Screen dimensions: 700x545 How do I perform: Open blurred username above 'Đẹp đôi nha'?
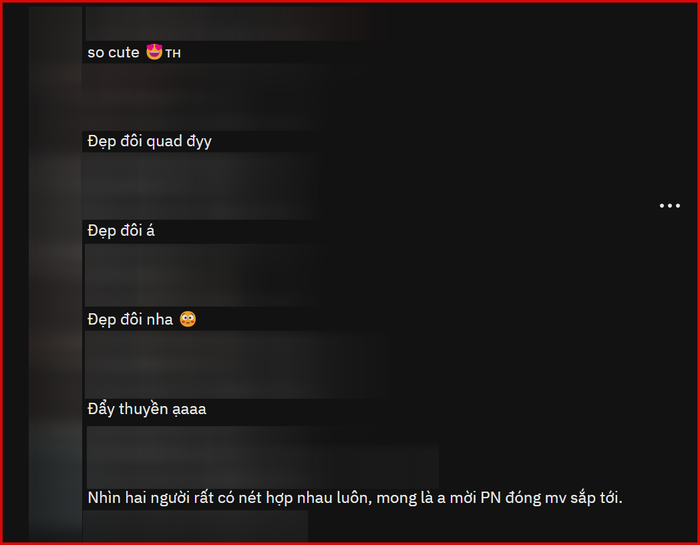[x=205, y=275]
